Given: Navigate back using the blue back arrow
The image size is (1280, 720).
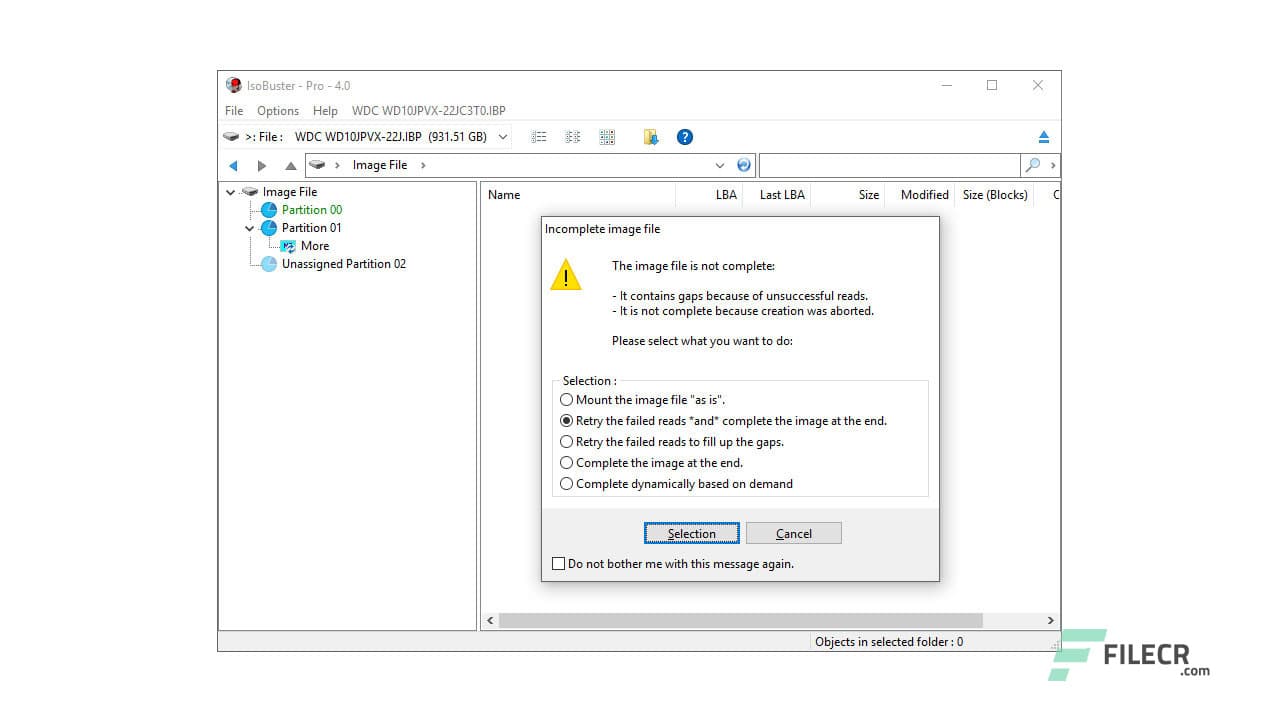Looking at the screenshot, I should (233, 165).
